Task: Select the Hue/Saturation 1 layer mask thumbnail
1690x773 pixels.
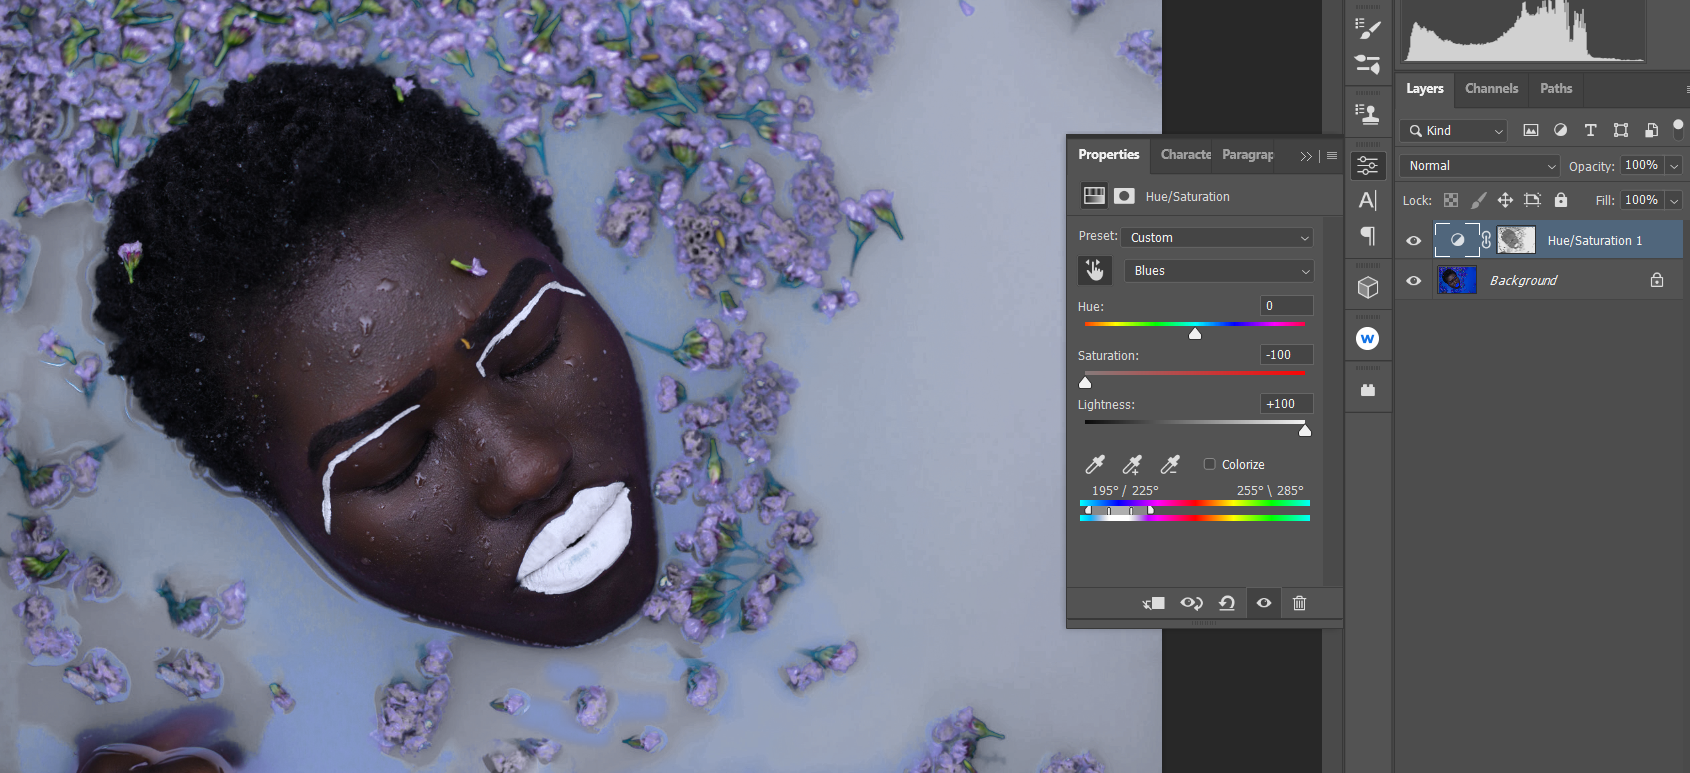Action: pos(1516,240)
